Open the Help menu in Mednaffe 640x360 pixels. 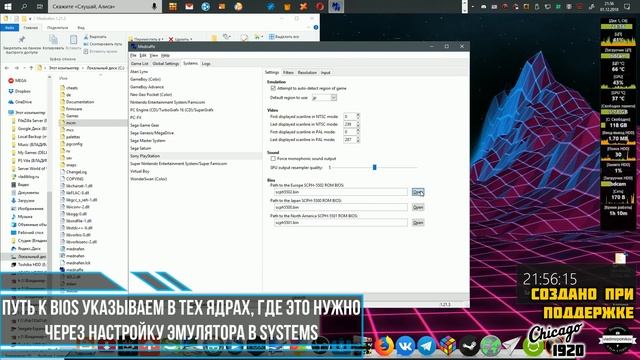click(165, 55)
